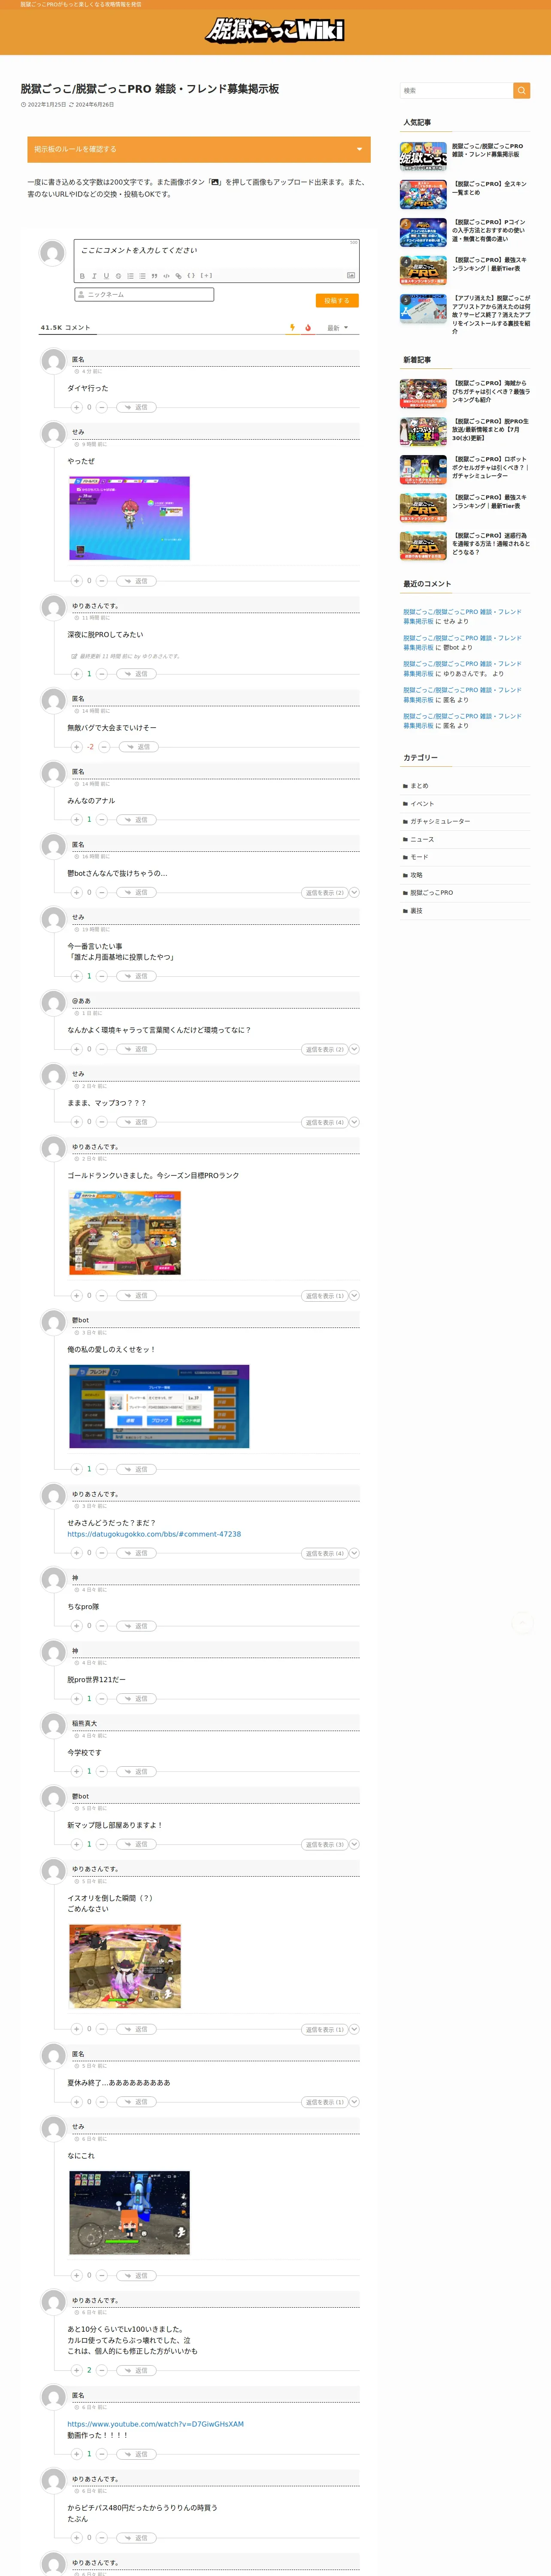Click the spoiler [+] icon in the editor
This screenshot has width=551, height=2576.
206,276
